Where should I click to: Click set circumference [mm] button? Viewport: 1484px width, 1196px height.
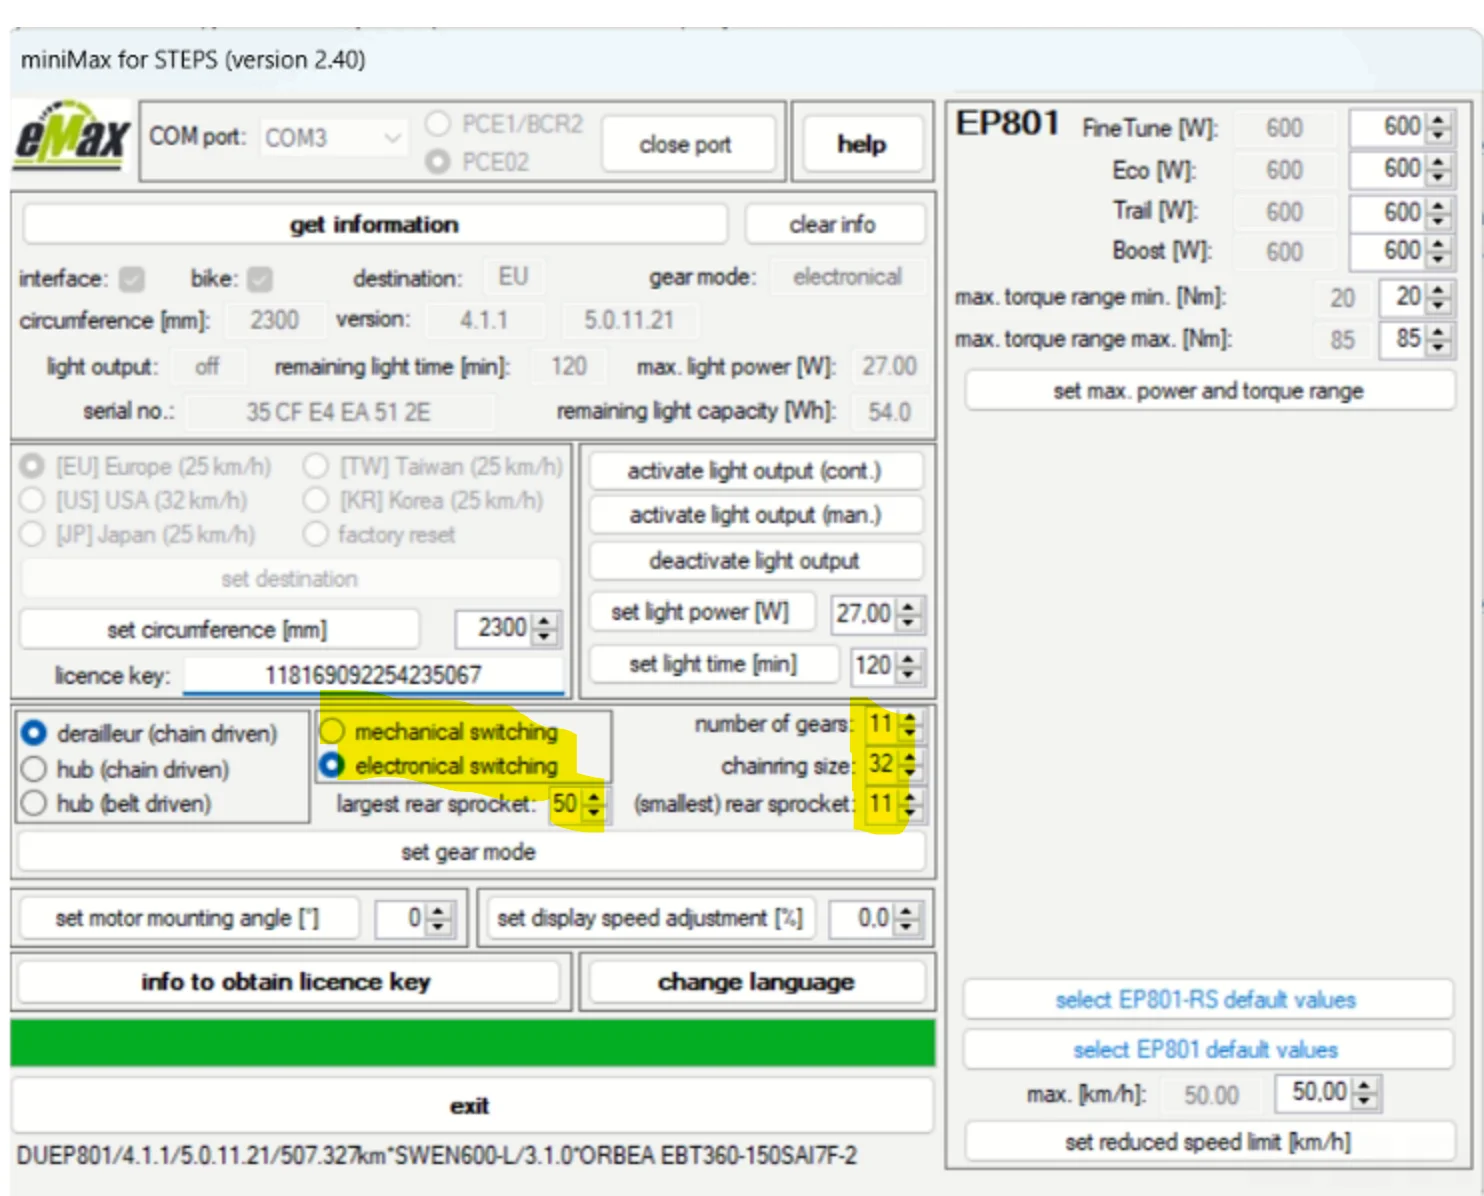[x=218, y=630]
